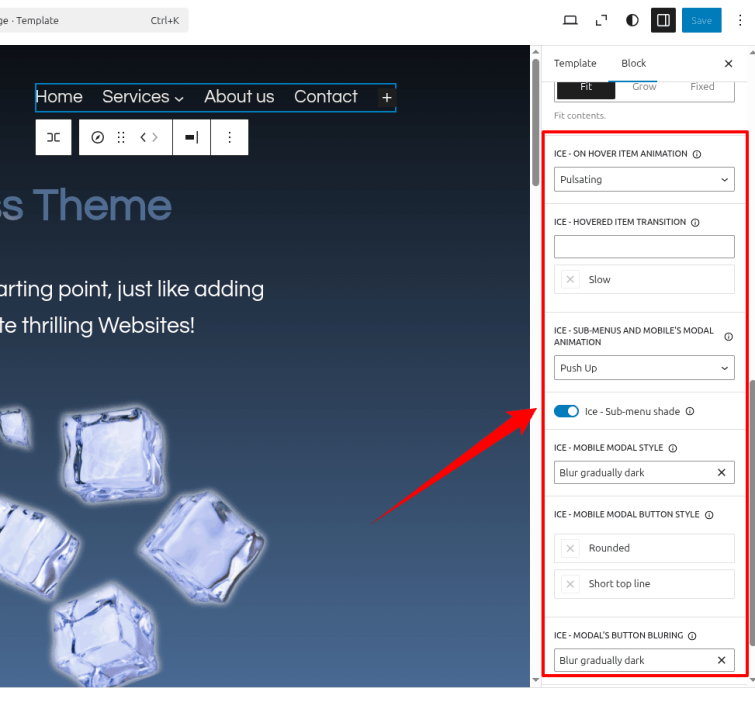
Task: Select the parent block icon in toolbar
Action: click(53, 137)
